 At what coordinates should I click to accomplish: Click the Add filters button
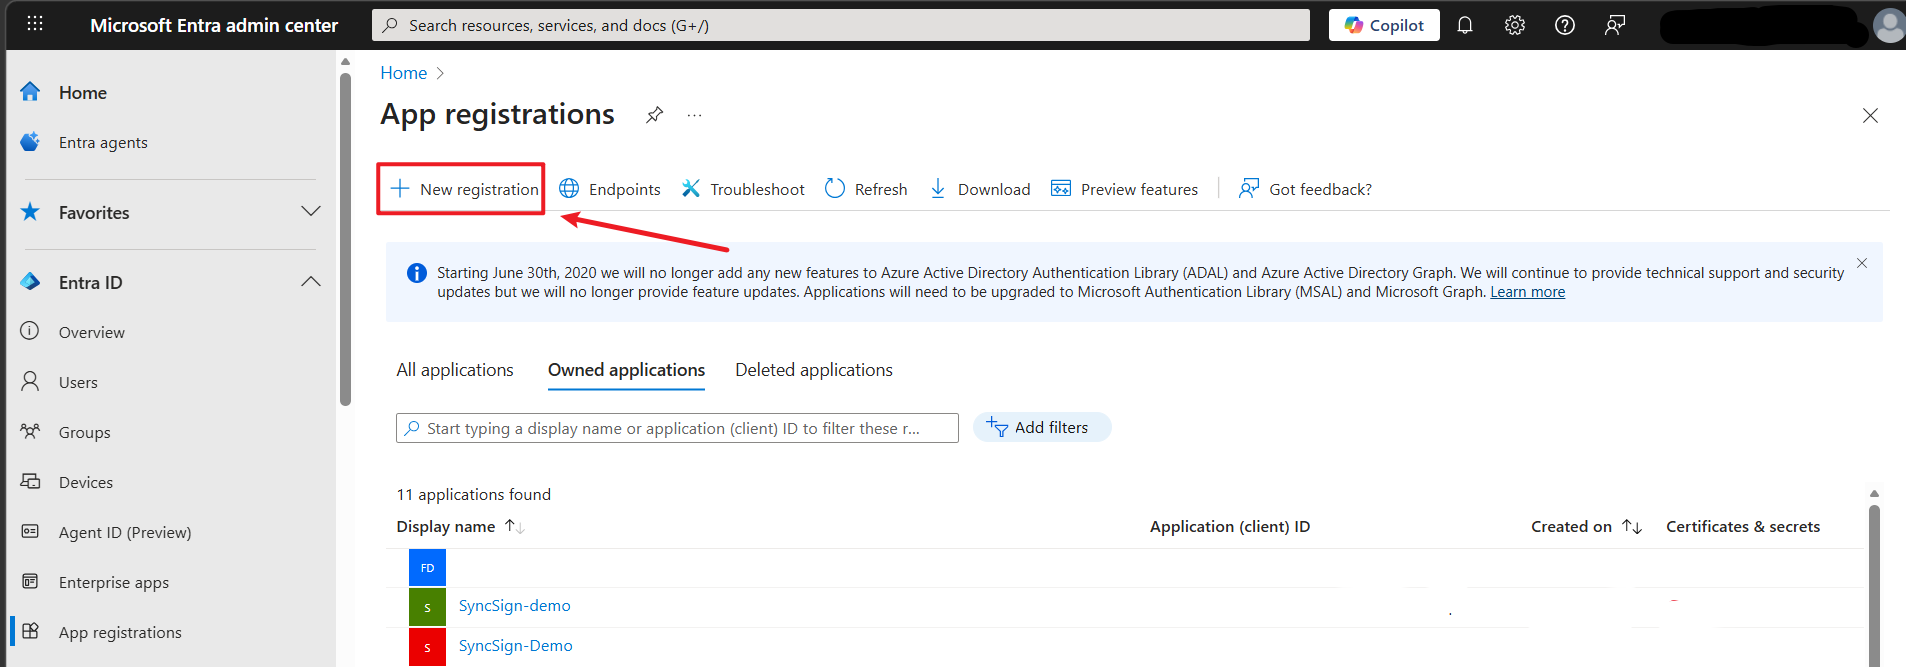pyautogui.click(x=1041, y=428)
